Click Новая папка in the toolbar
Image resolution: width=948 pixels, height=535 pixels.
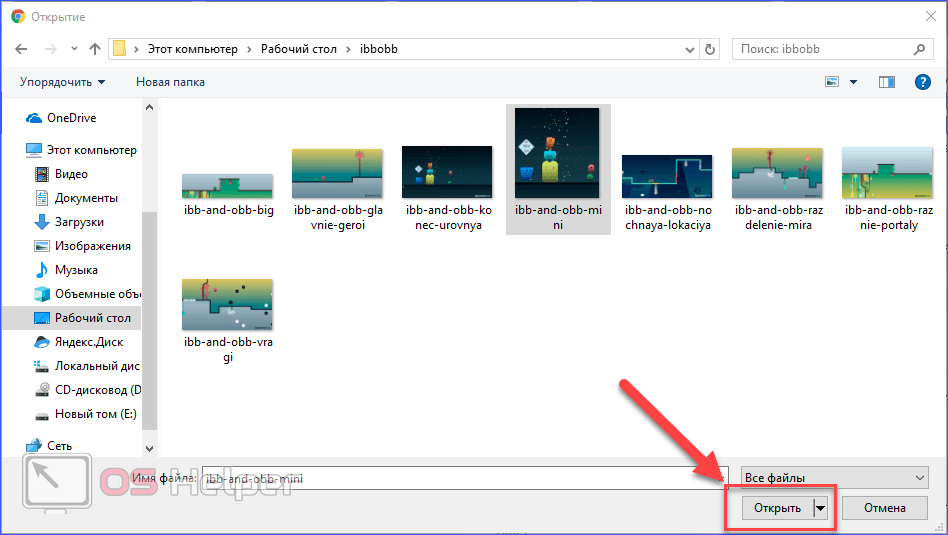170,82
